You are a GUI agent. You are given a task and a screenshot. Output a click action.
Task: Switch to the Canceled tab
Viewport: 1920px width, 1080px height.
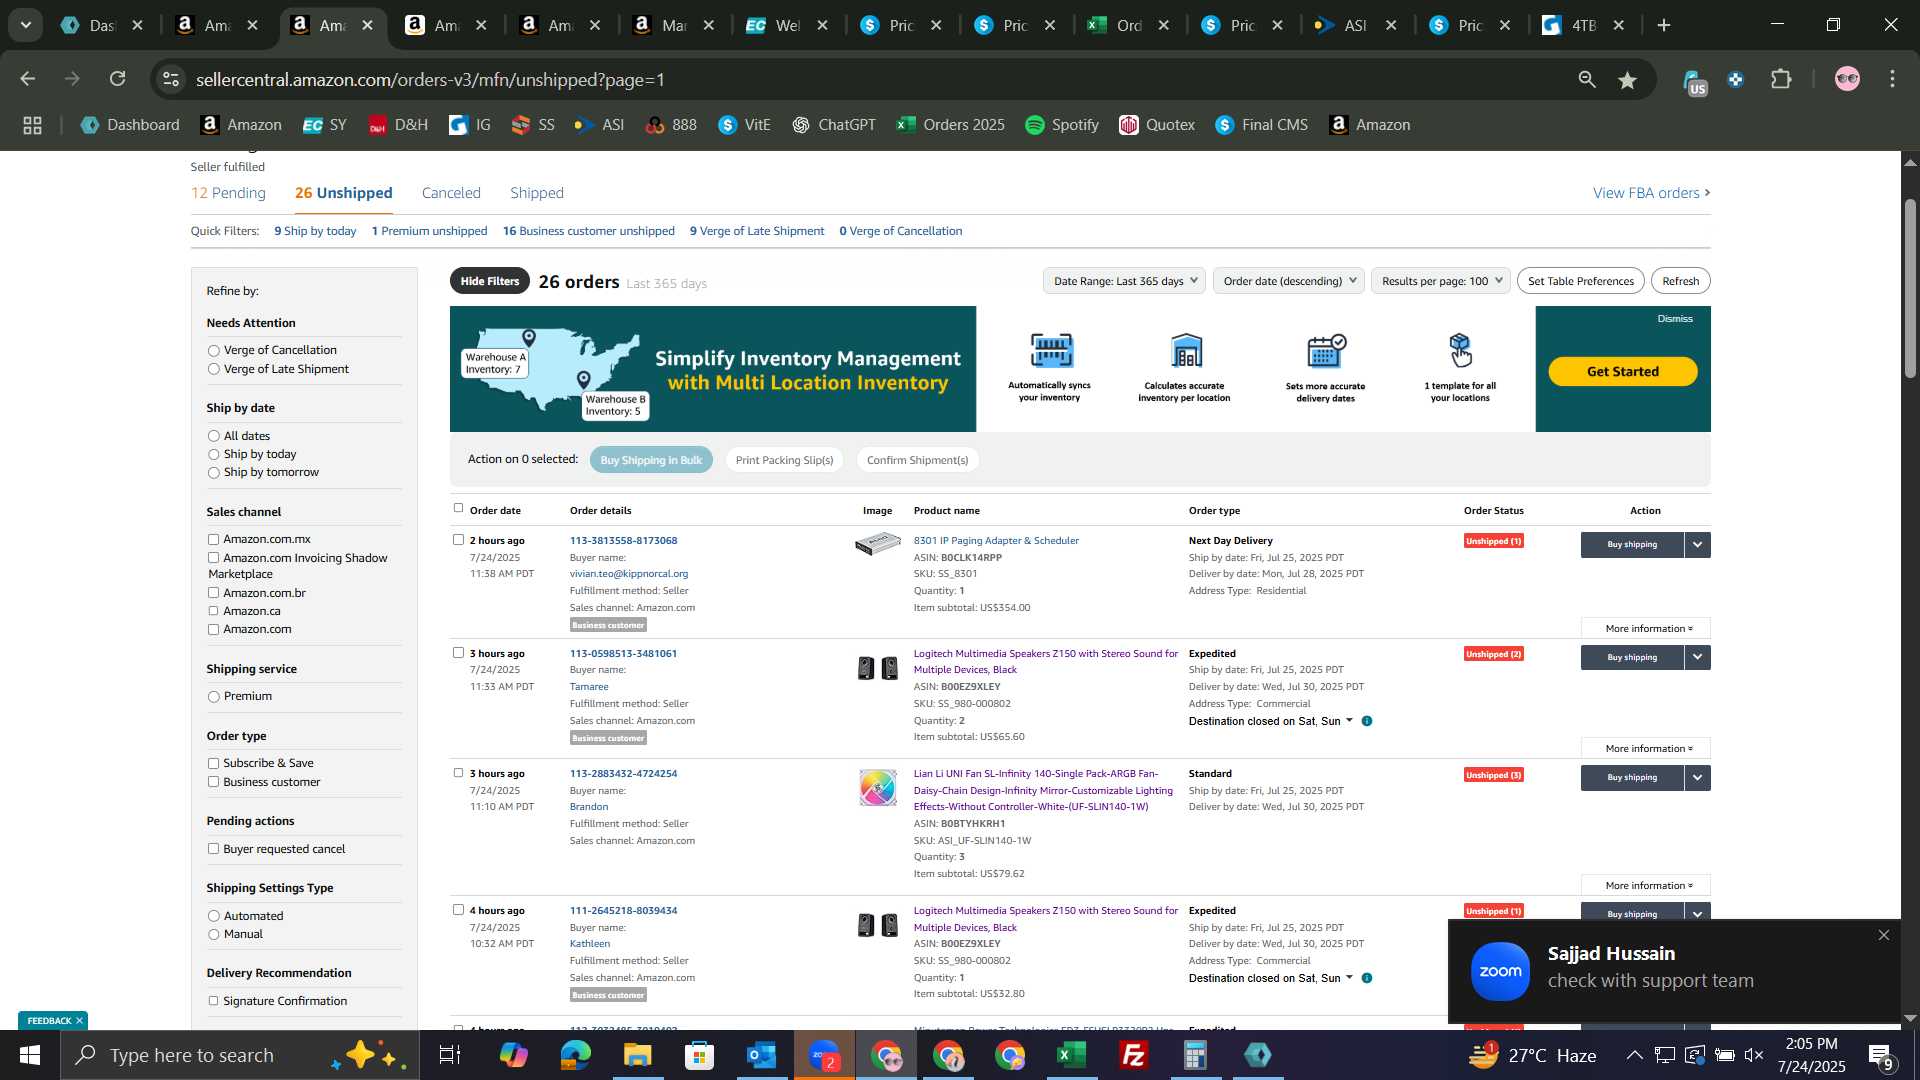click(451, 193)
